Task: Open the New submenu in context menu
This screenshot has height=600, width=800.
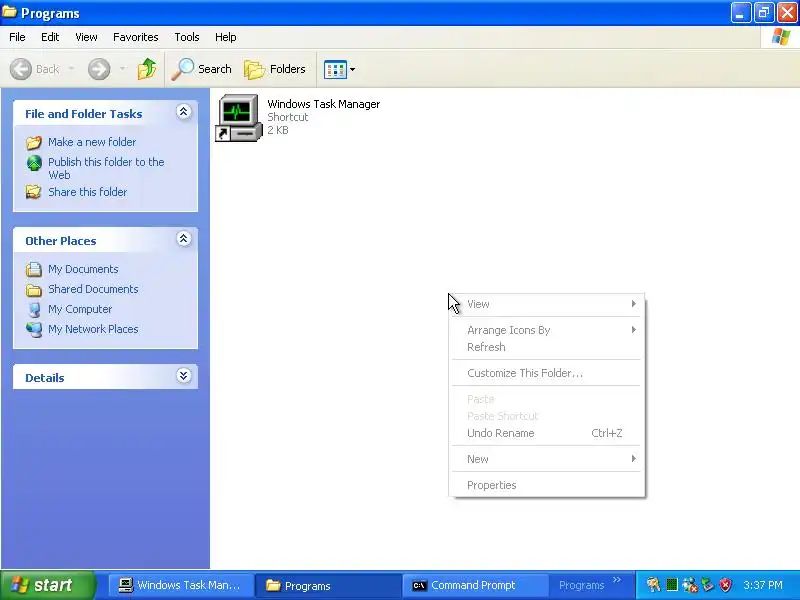Action: click(x=546, y=459)
